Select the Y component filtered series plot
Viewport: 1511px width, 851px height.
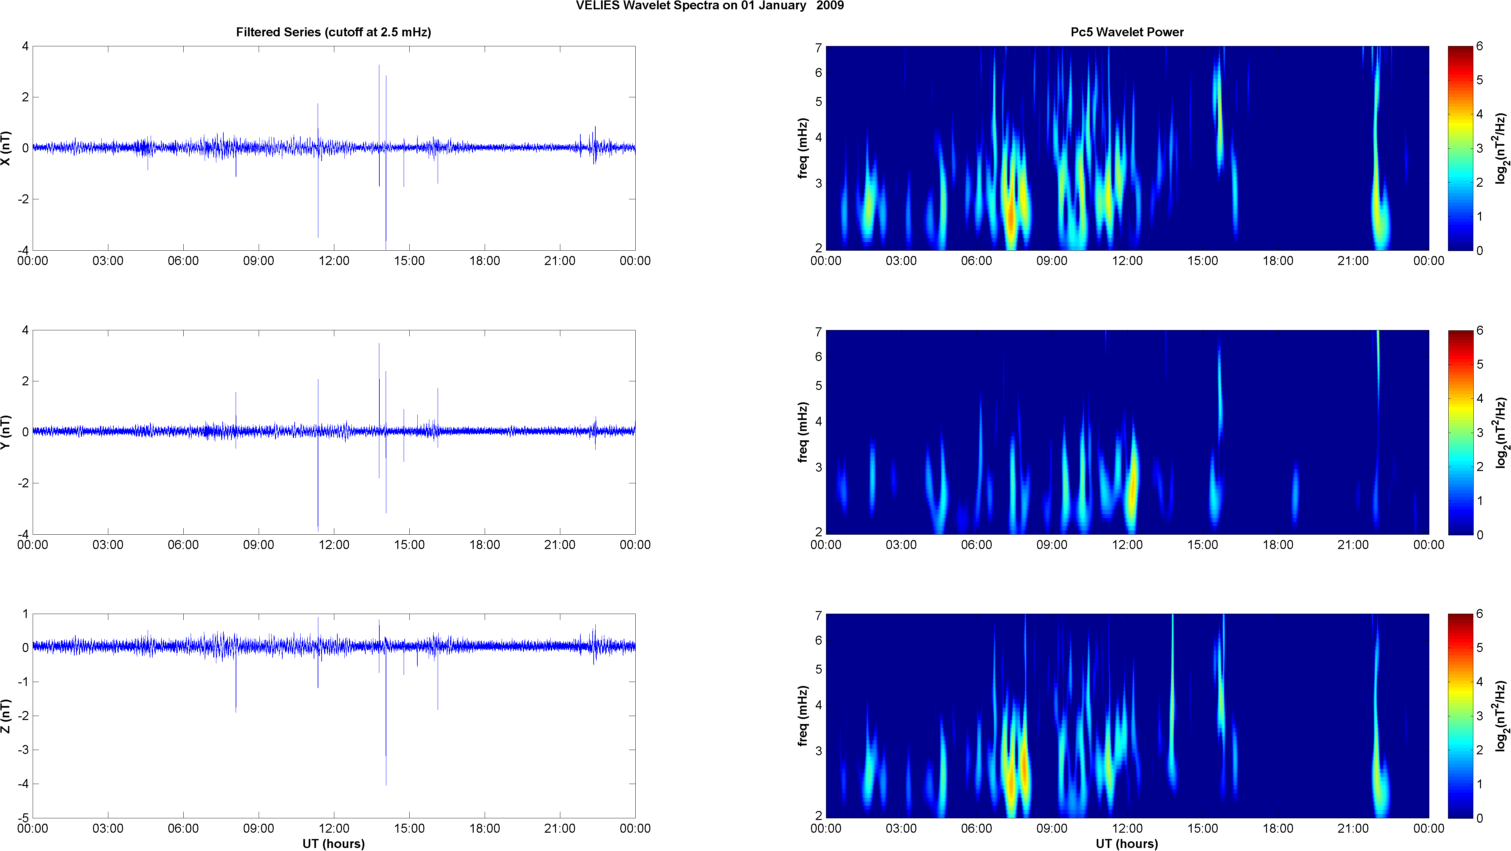[x=334, y=432]
